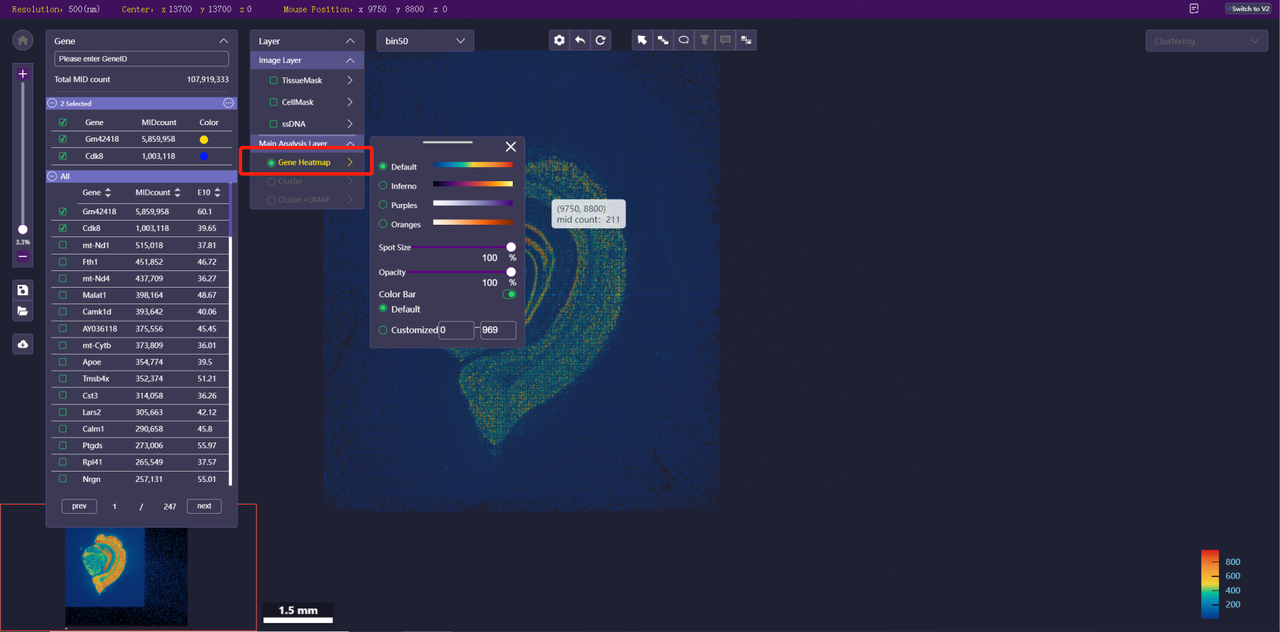Enable the TissueMask image layer checkbox
The height and width of the screenshot is (632, 1280).
point(274,81)
